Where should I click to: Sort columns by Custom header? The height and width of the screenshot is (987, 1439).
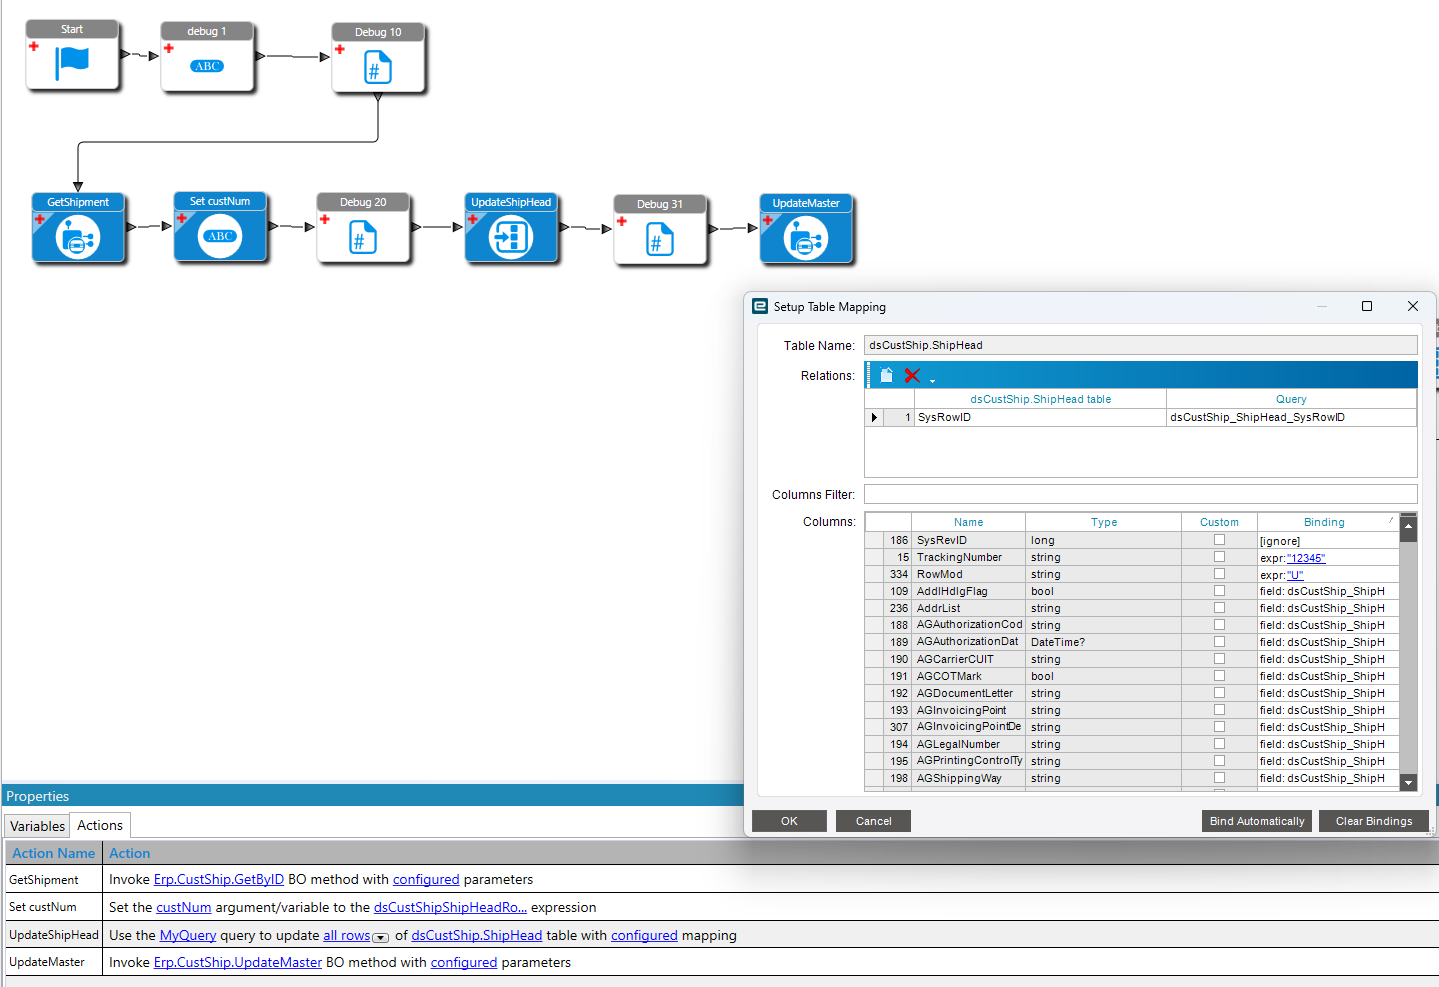coord(1219,522)
